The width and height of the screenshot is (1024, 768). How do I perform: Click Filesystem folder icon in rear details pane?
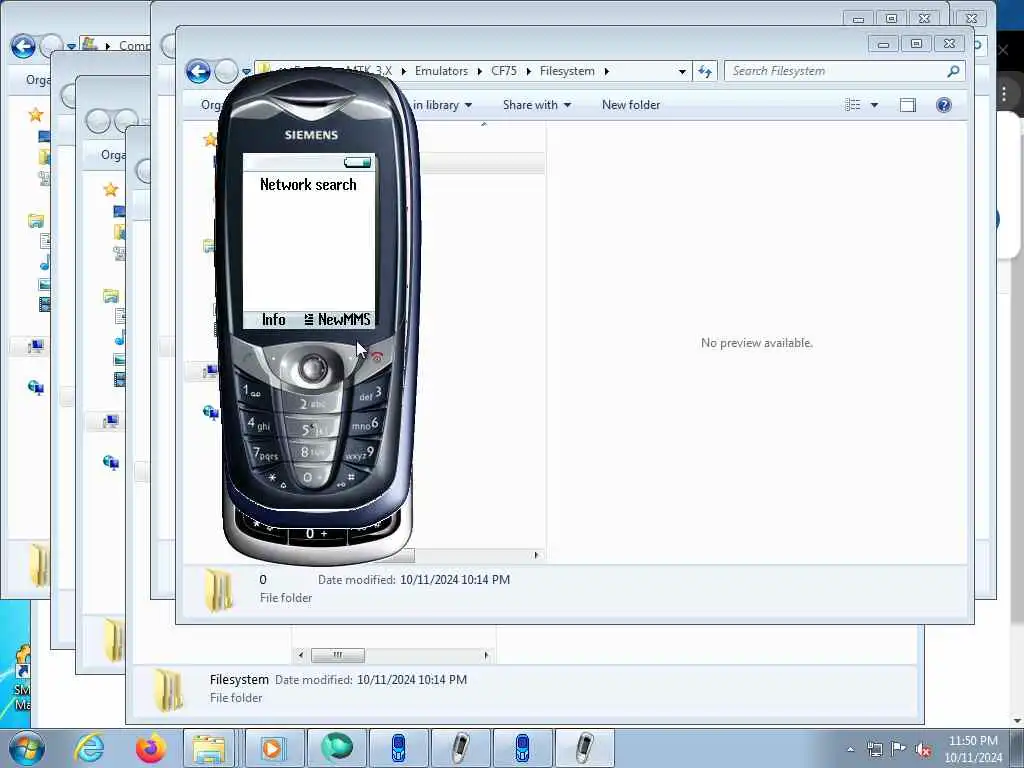[x=170, y=690]
